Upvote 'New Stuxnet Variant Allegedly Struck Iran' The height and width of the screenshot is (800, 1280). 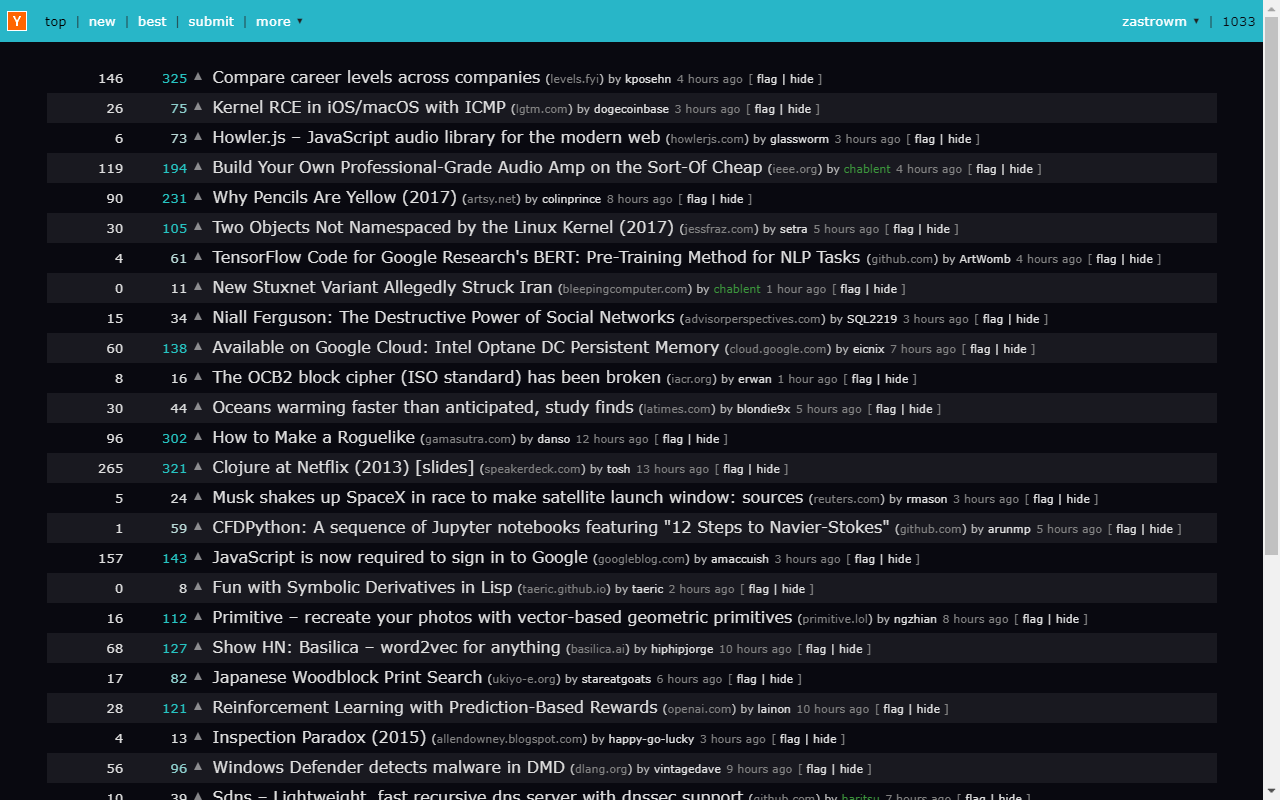(198, 288)
